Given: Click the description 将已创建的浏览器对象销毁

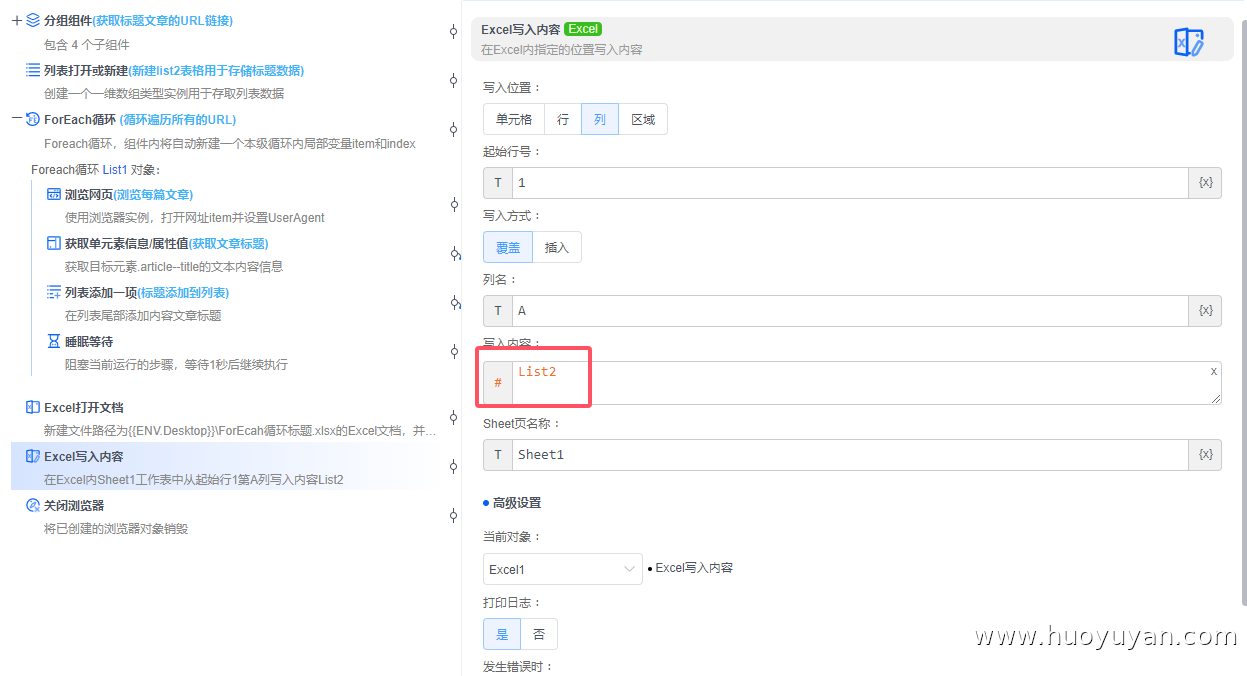Looking at the screenshot, I should click(x=116, y=529).
